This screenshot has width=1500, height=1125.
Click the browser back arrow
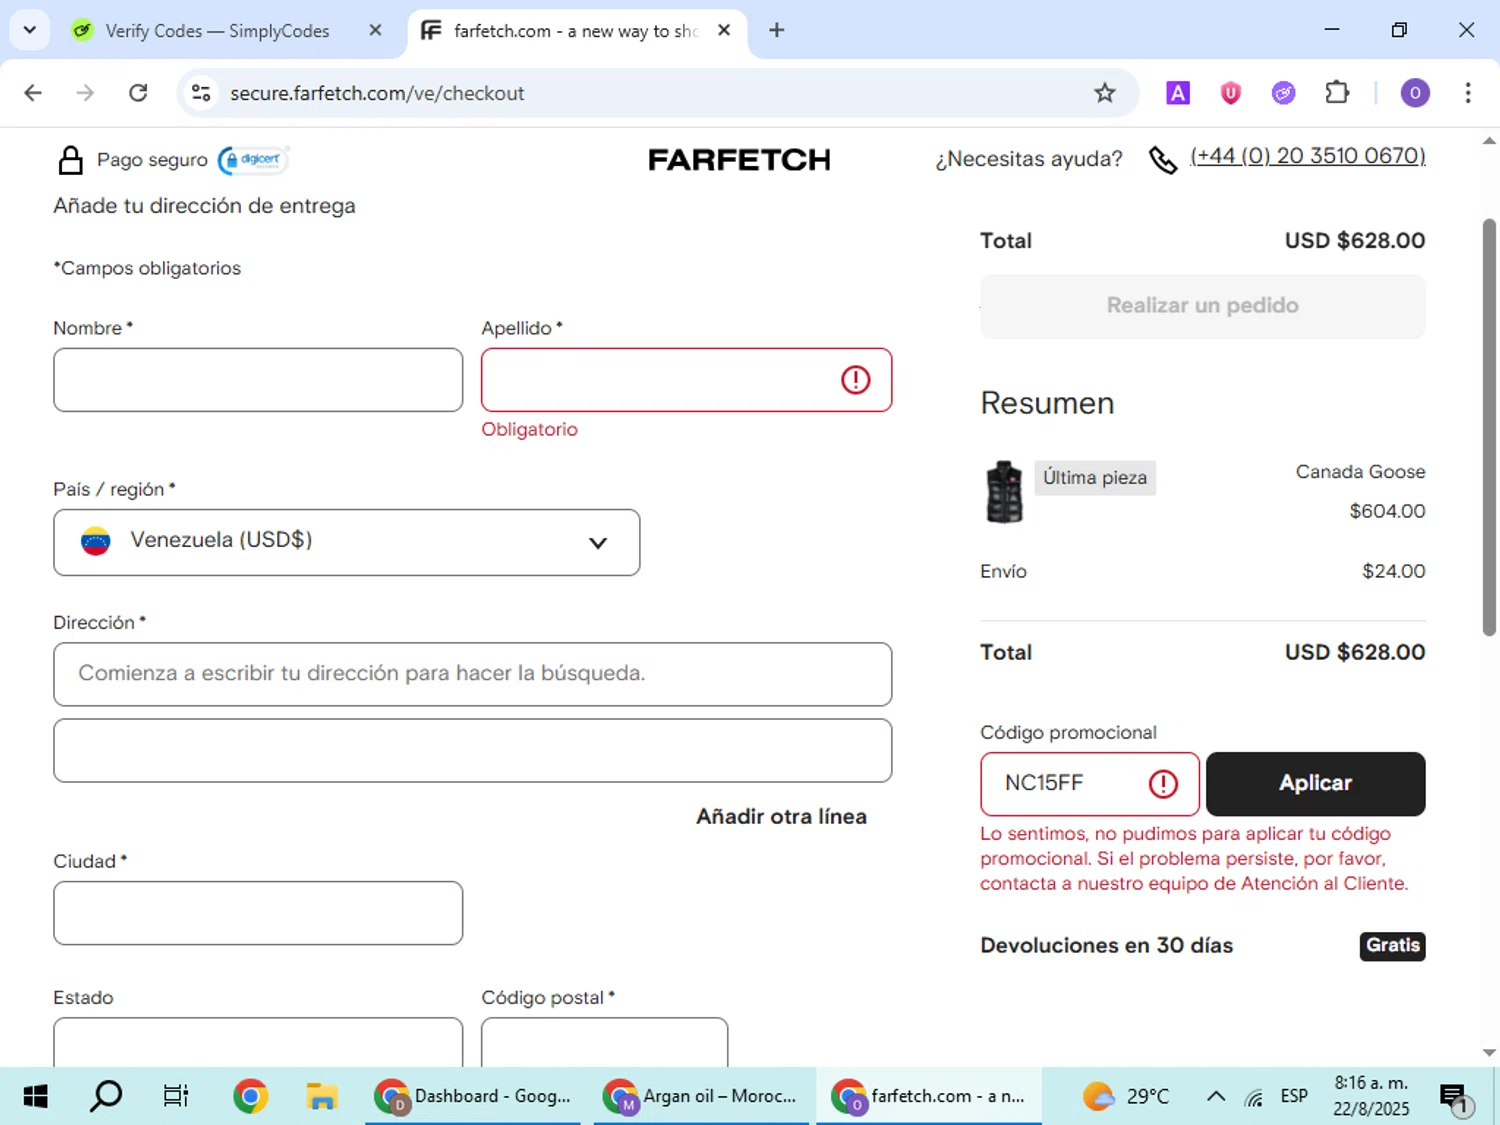[33, 93]
